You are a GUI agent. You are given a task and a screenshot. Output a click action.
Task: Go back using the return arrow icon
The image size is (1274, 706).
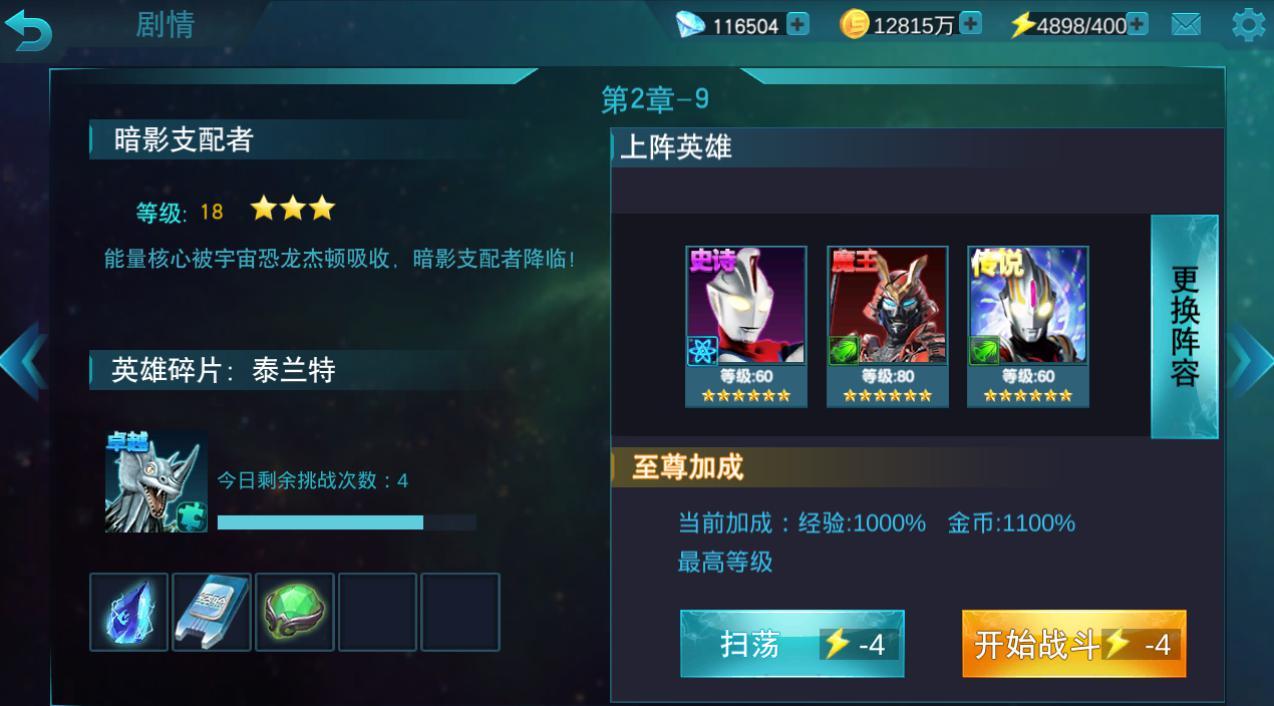tap(28, 27)
